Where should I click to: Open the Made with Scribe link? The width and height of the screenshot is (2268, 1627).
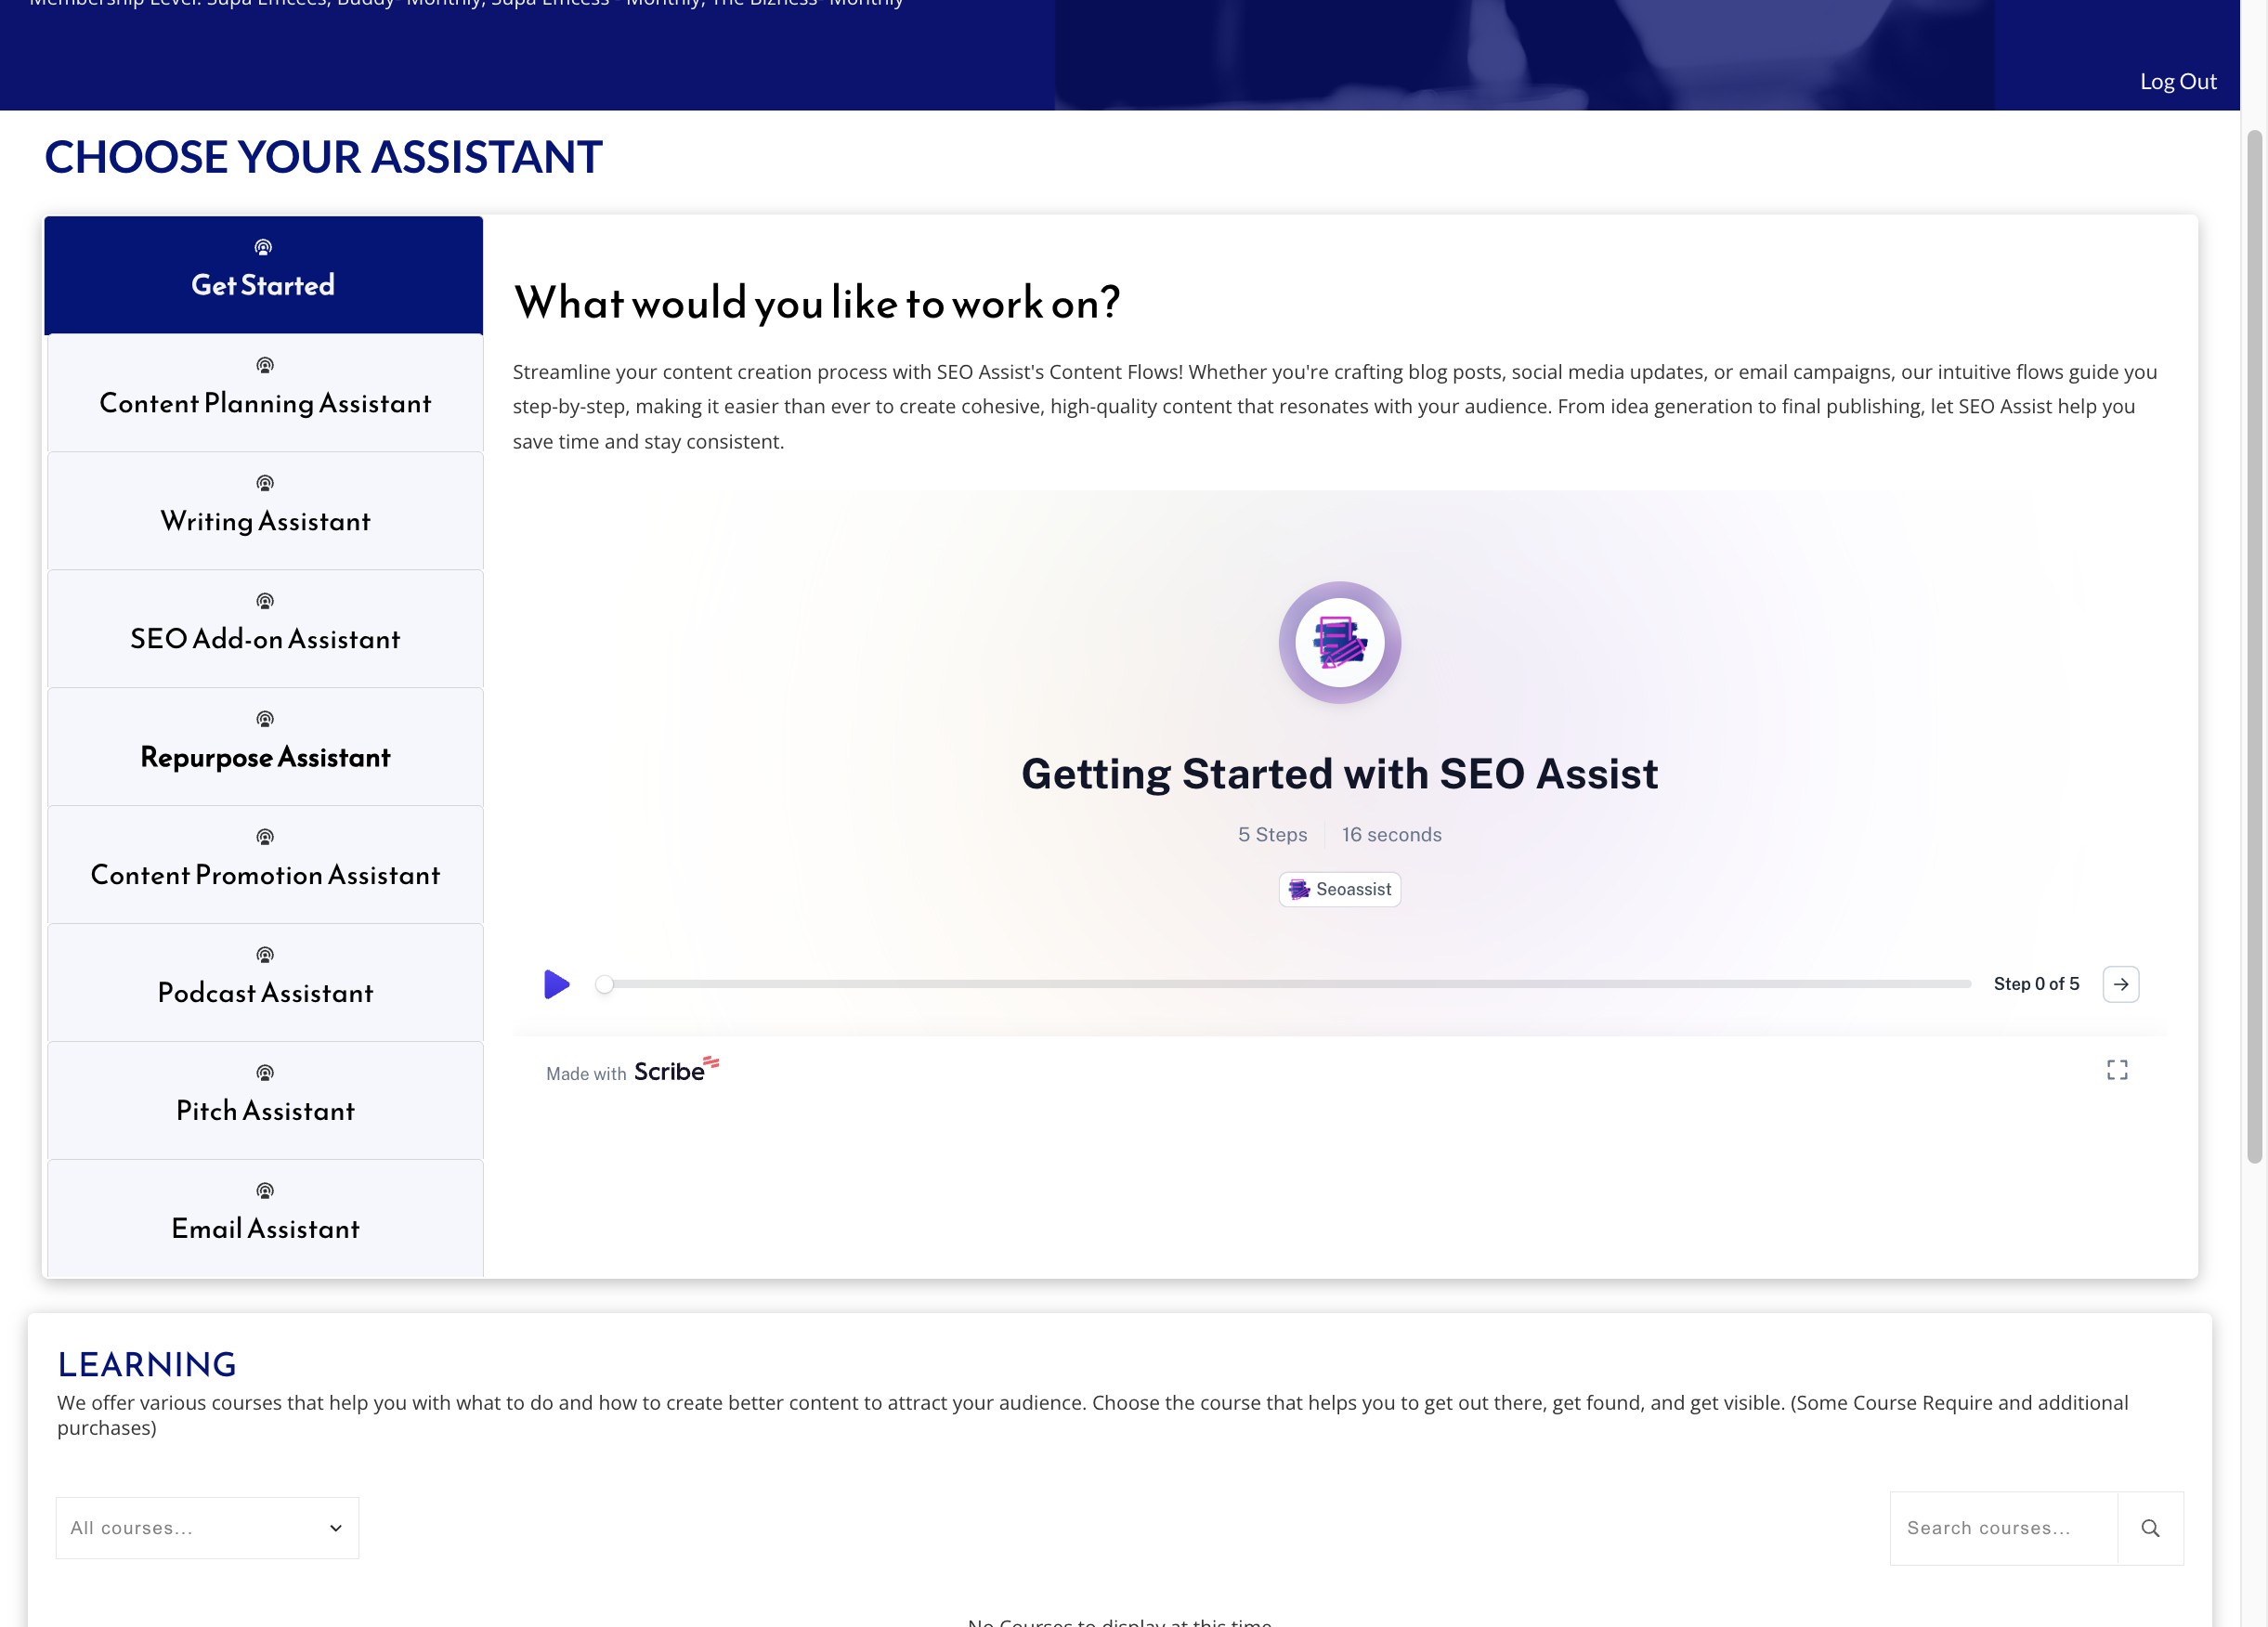click(x=632, y=1071)
